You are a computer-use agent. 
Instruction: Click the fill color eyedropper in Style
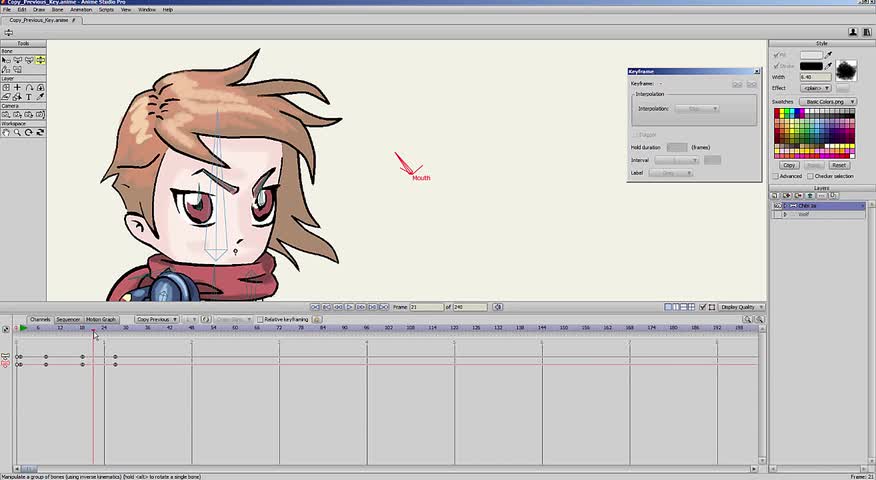(x=829, y=55)
